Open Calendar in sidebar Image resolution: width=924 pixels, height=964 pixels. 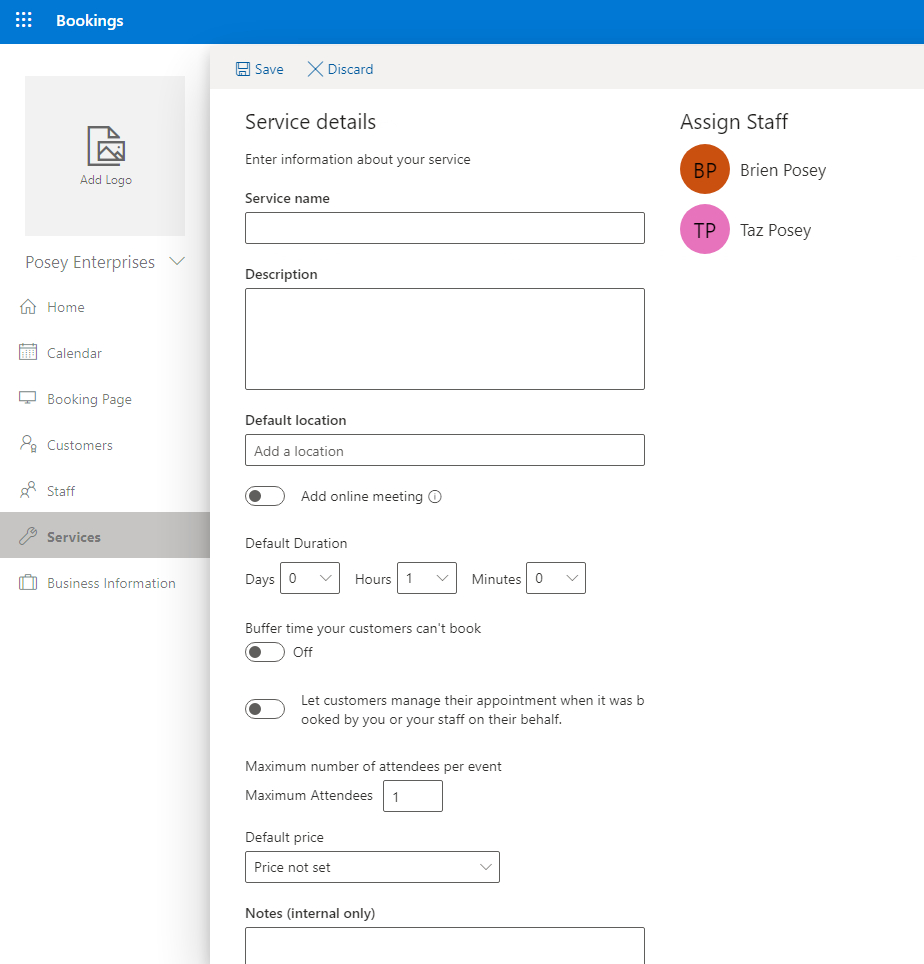coord(105,353)
